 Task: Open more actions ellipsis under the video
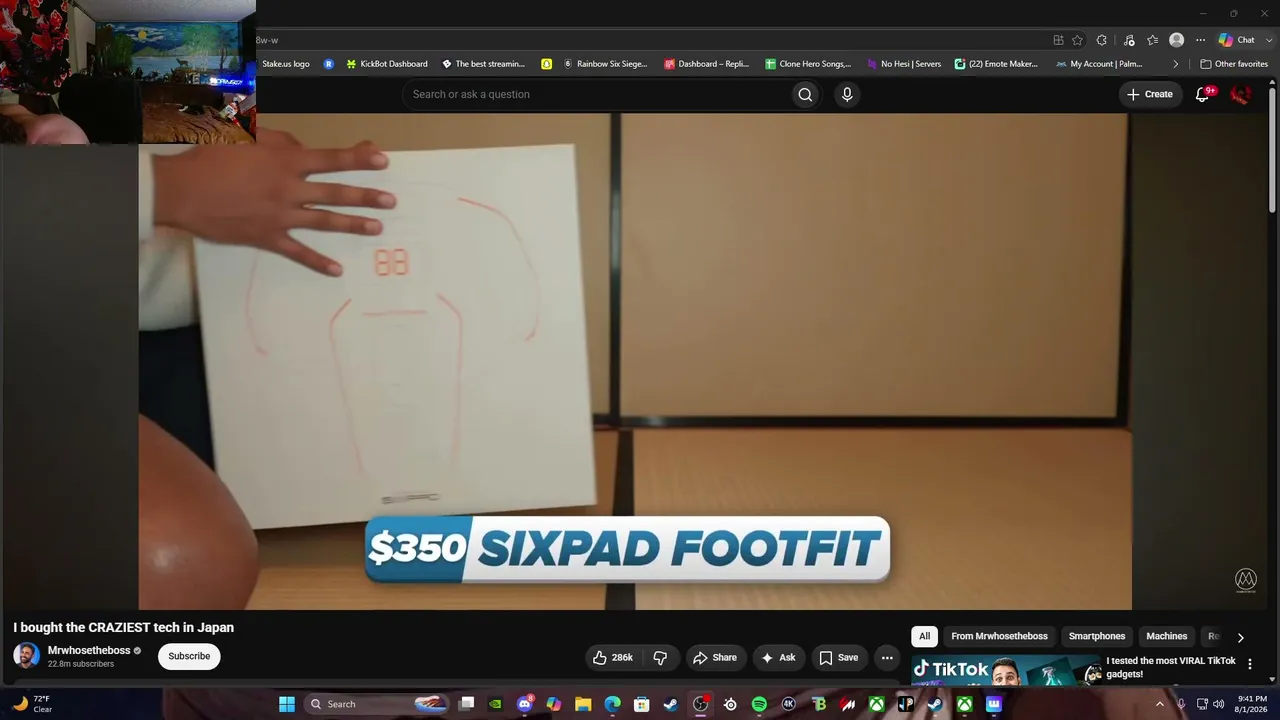(x=887, y=657)
